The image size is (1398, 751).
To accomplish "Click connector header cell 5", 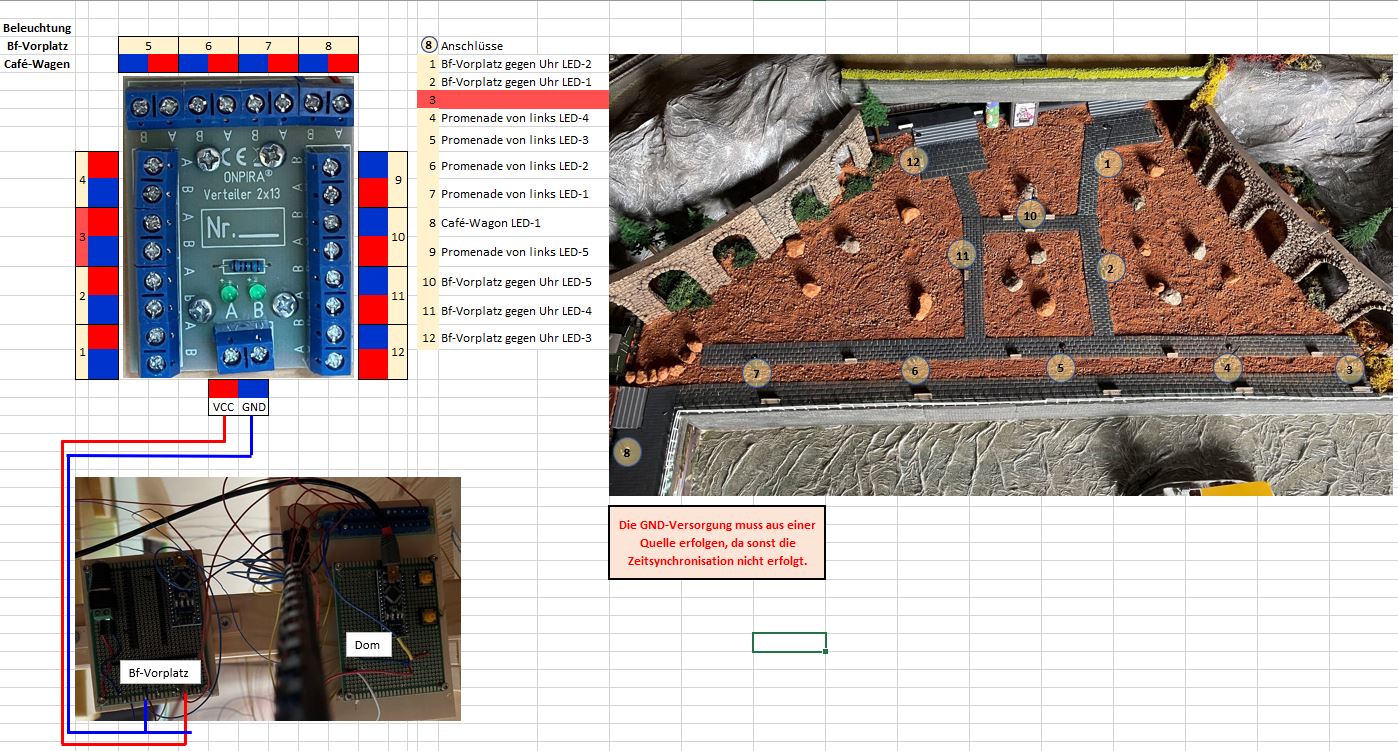I will (x=148, y=46).
